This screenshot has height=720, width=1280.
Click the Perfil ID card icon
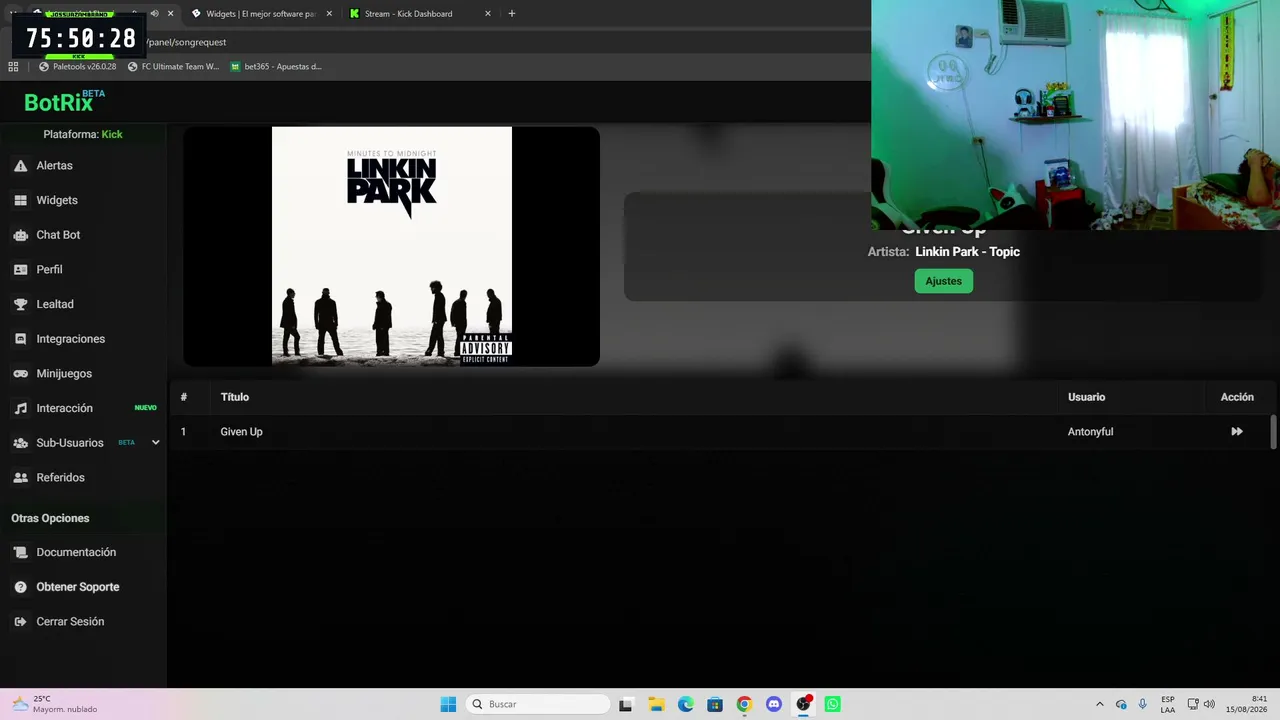tap(20, 270)
